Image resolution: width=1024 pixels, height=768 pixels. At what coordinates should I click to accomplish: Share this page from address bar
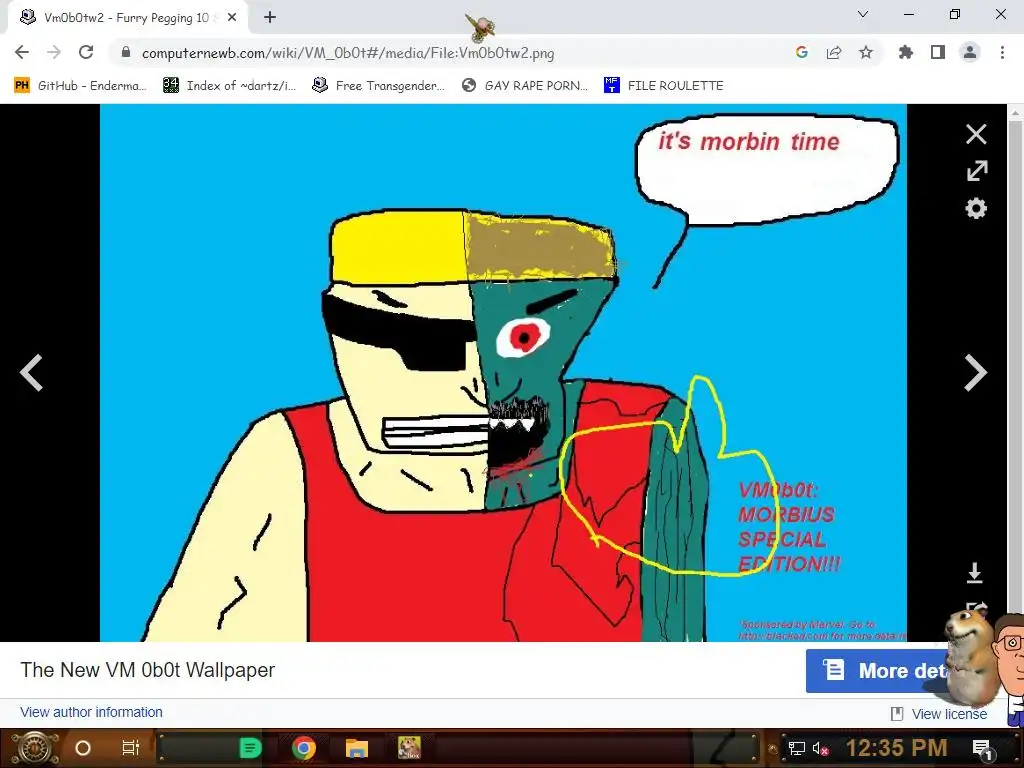click(834, 52)
